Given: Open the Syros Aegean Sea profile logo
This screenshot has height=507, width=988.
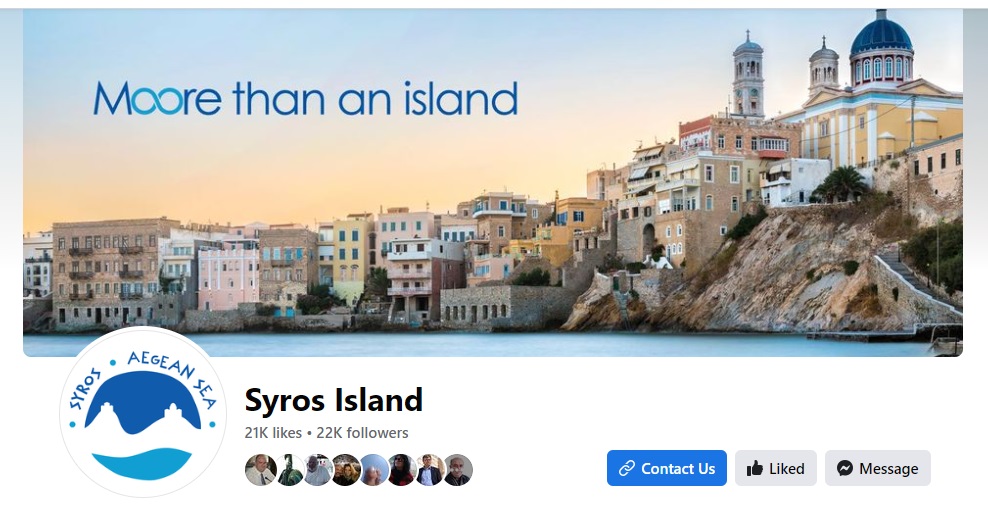Looking at the screenshot, I should 142,412.
